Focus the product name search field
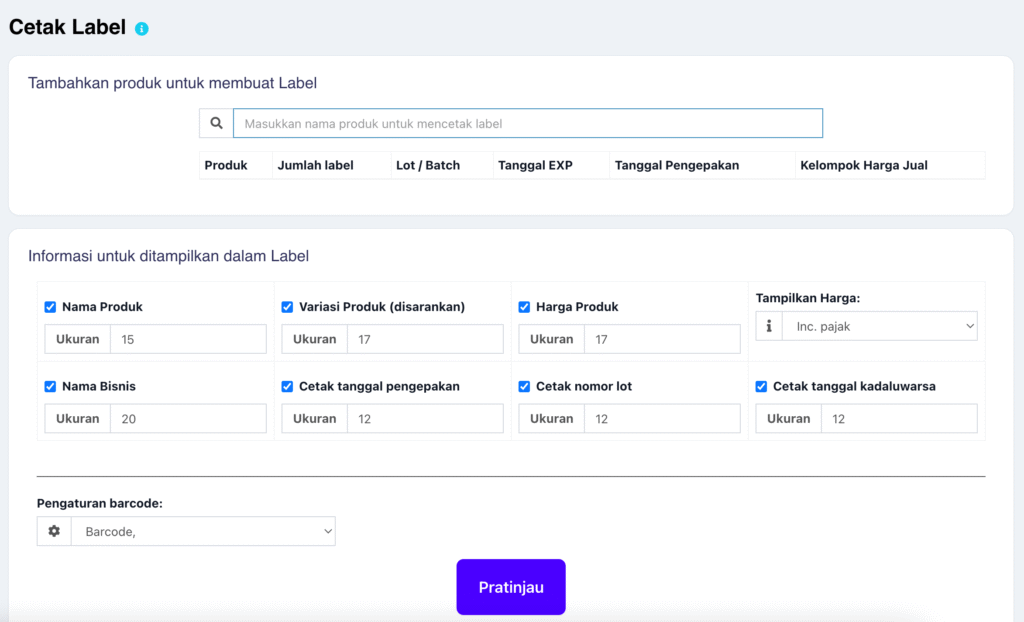 (527, 124)
